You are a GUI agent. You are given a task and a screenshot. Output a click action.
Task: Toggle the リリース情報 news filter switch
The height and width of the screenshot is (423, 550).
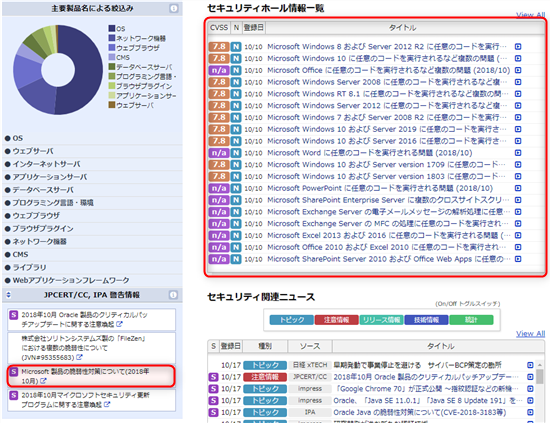(x=381, y=320)
